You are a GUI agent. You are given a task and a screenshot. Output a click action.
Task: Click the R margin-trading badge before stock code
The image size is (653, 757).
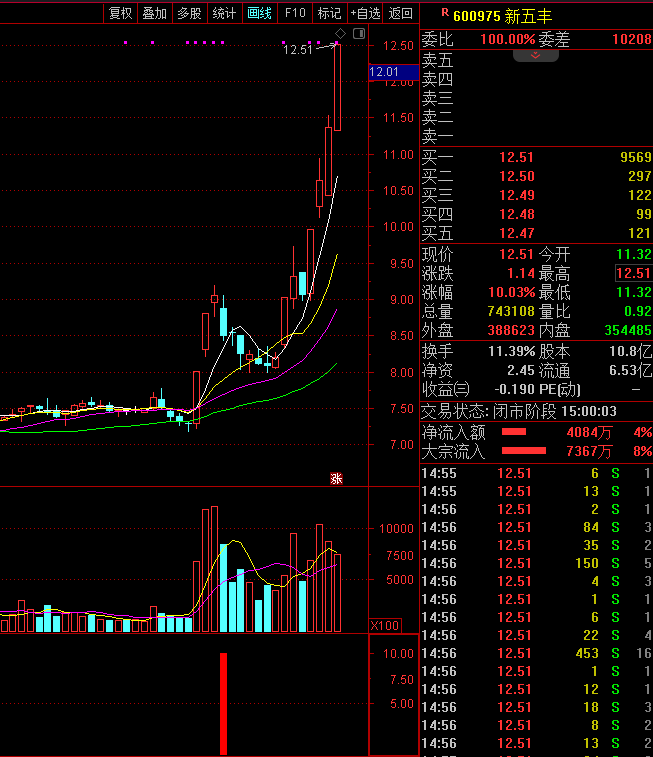click(x=445, y=14)
